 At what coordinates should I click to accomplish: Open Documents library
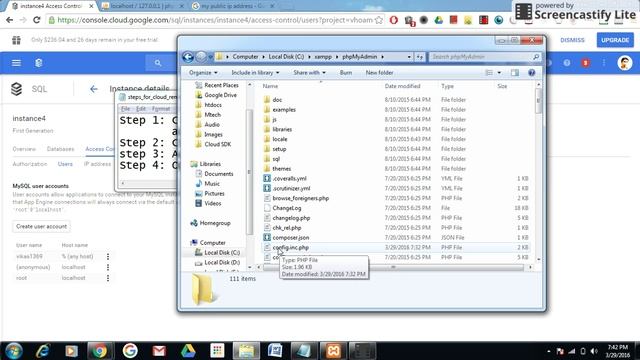tap(218, 173)
